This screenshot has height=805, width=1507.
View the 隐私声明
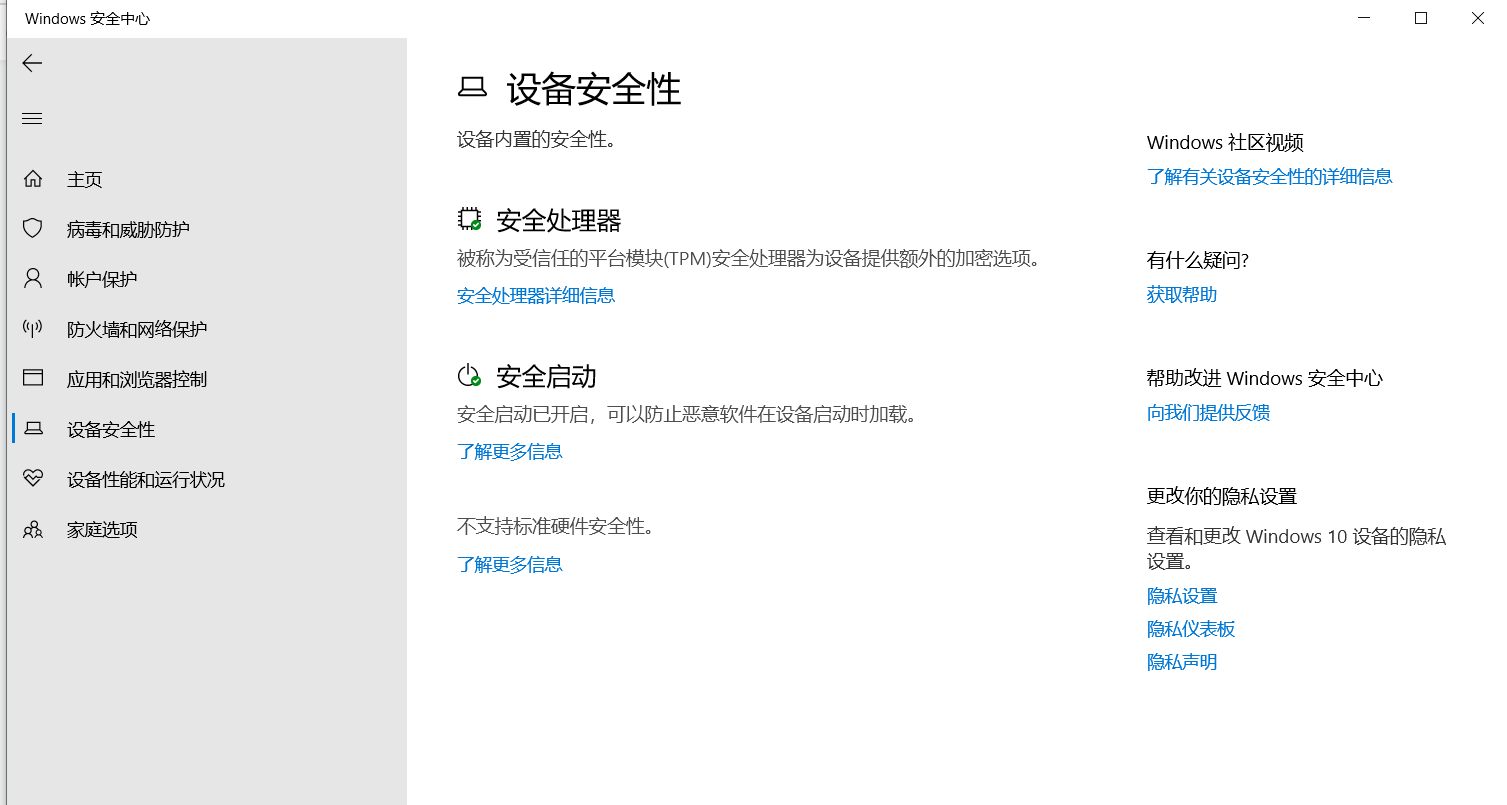[x=1181, y=661]
